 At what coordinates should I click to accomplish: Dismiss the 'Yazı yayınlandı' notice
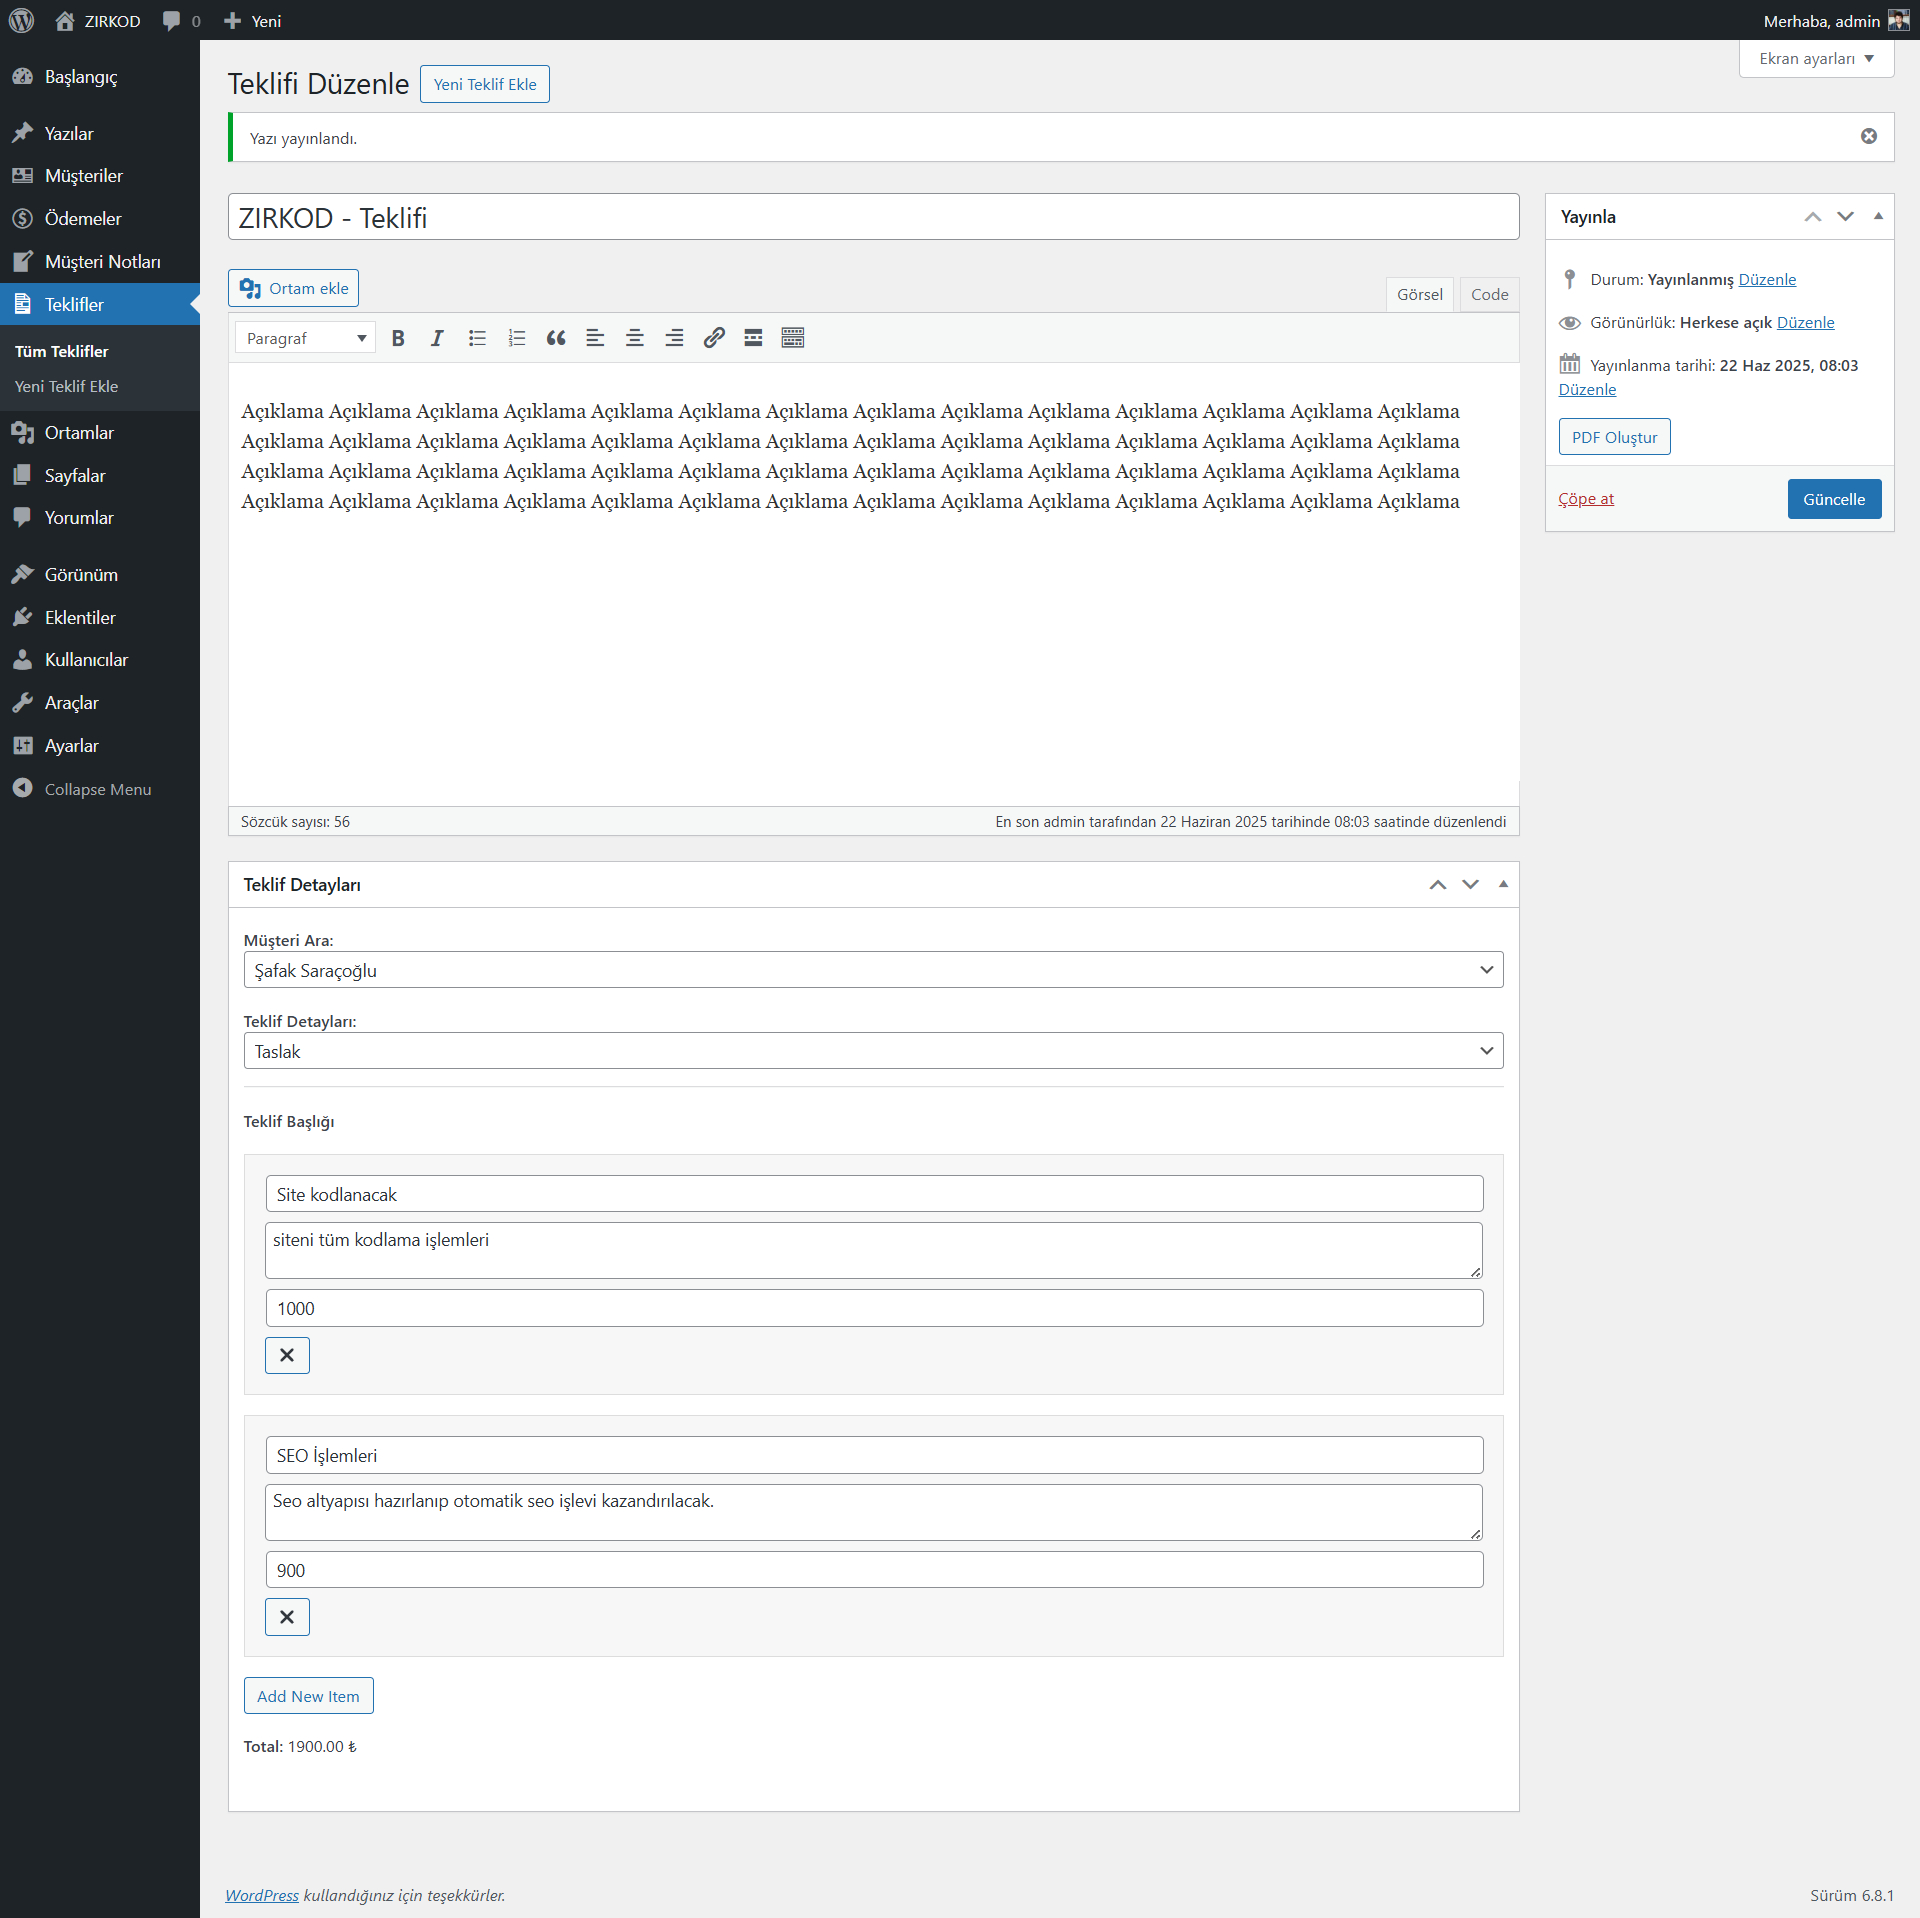pyautogui.click(x=1868, y=136)
